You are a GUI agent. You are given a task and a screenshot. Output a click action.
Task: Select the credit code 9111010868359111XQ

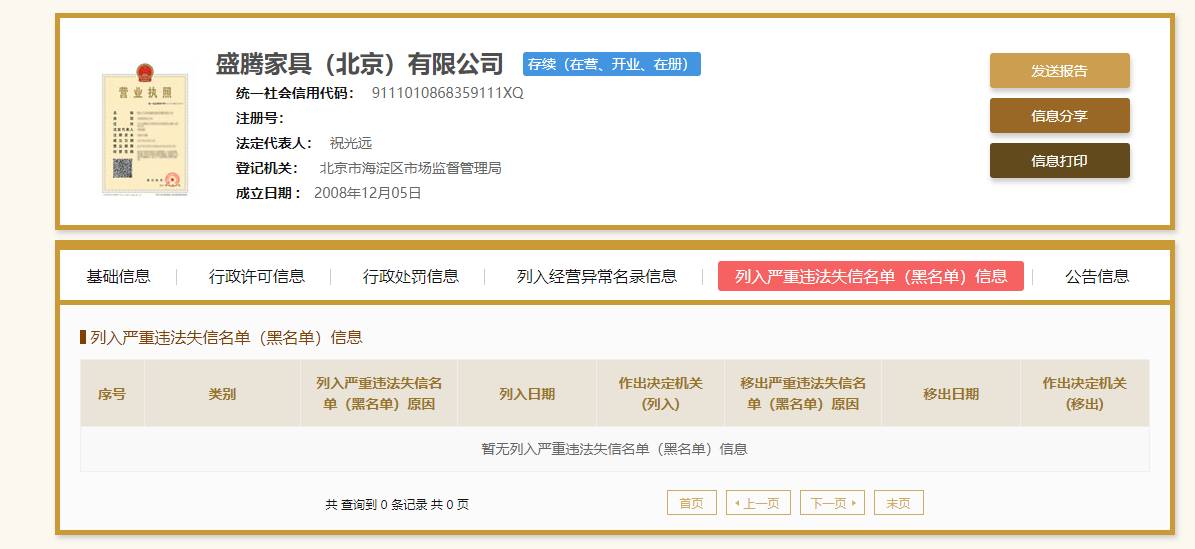[x=447, y=94]
